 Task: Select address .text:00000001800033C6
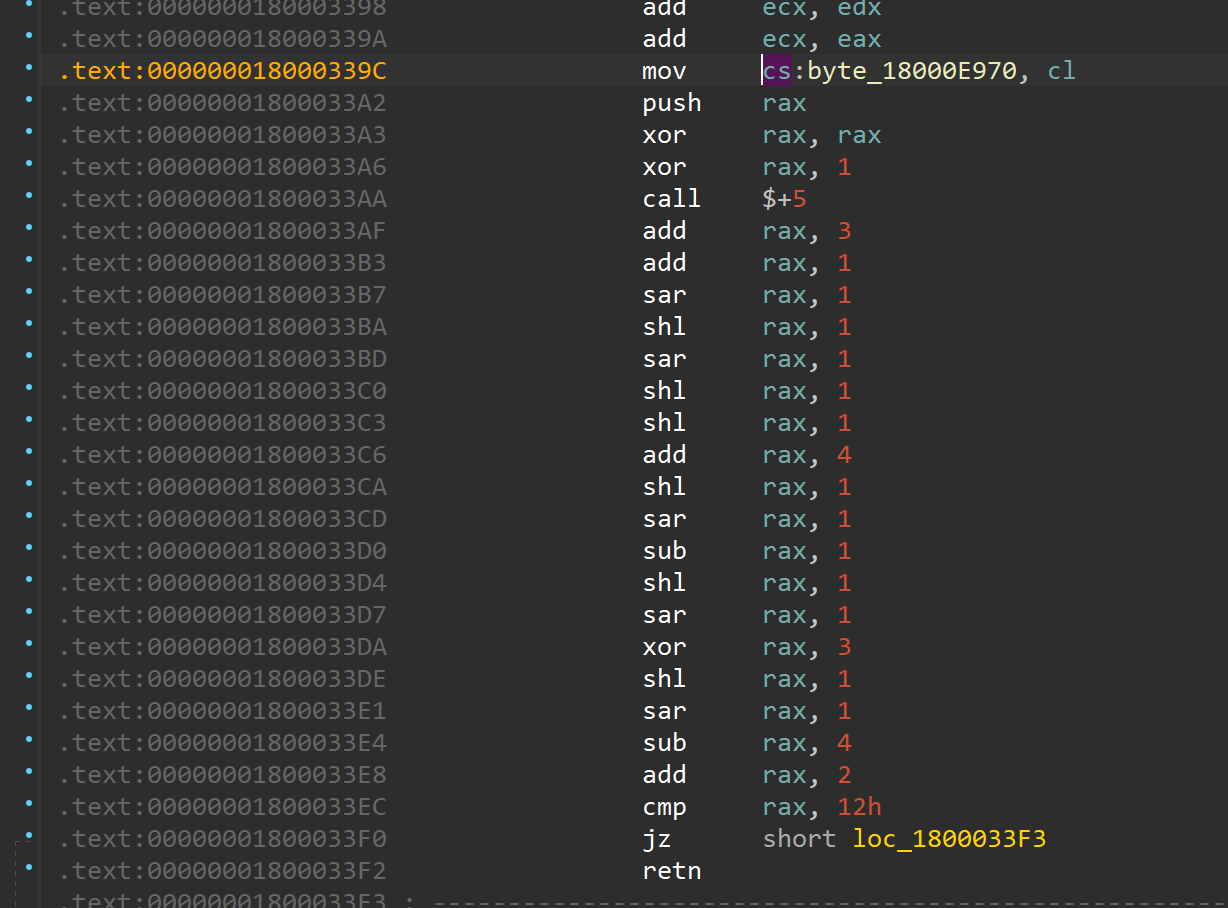223,455
